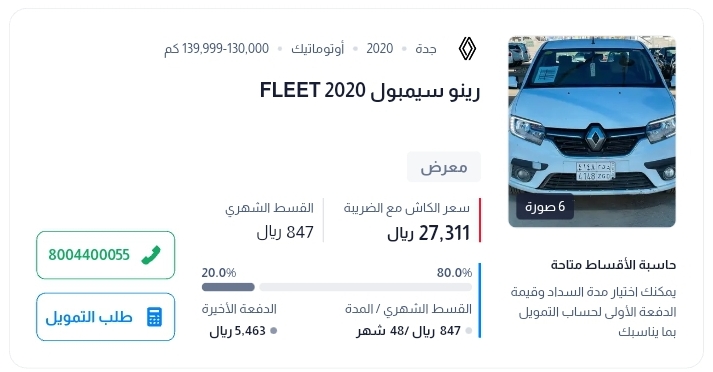
Task: Click the monthly installment 847 ريال value
Action: pyautogui.click(x=285, y=232)
